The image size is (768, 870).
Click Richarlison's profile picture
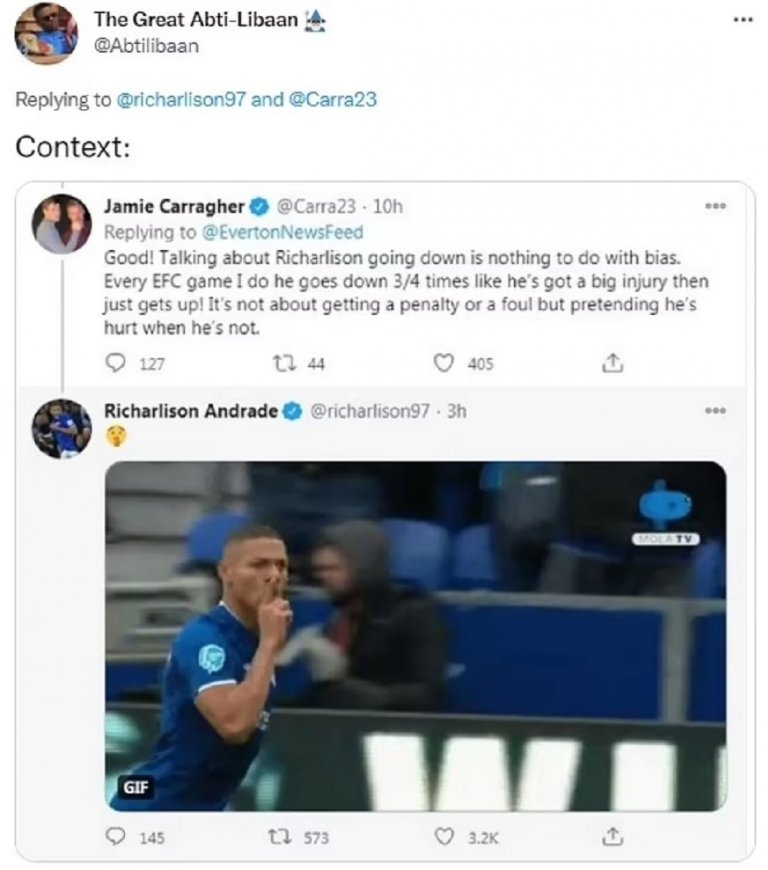(x=61, y=428)
